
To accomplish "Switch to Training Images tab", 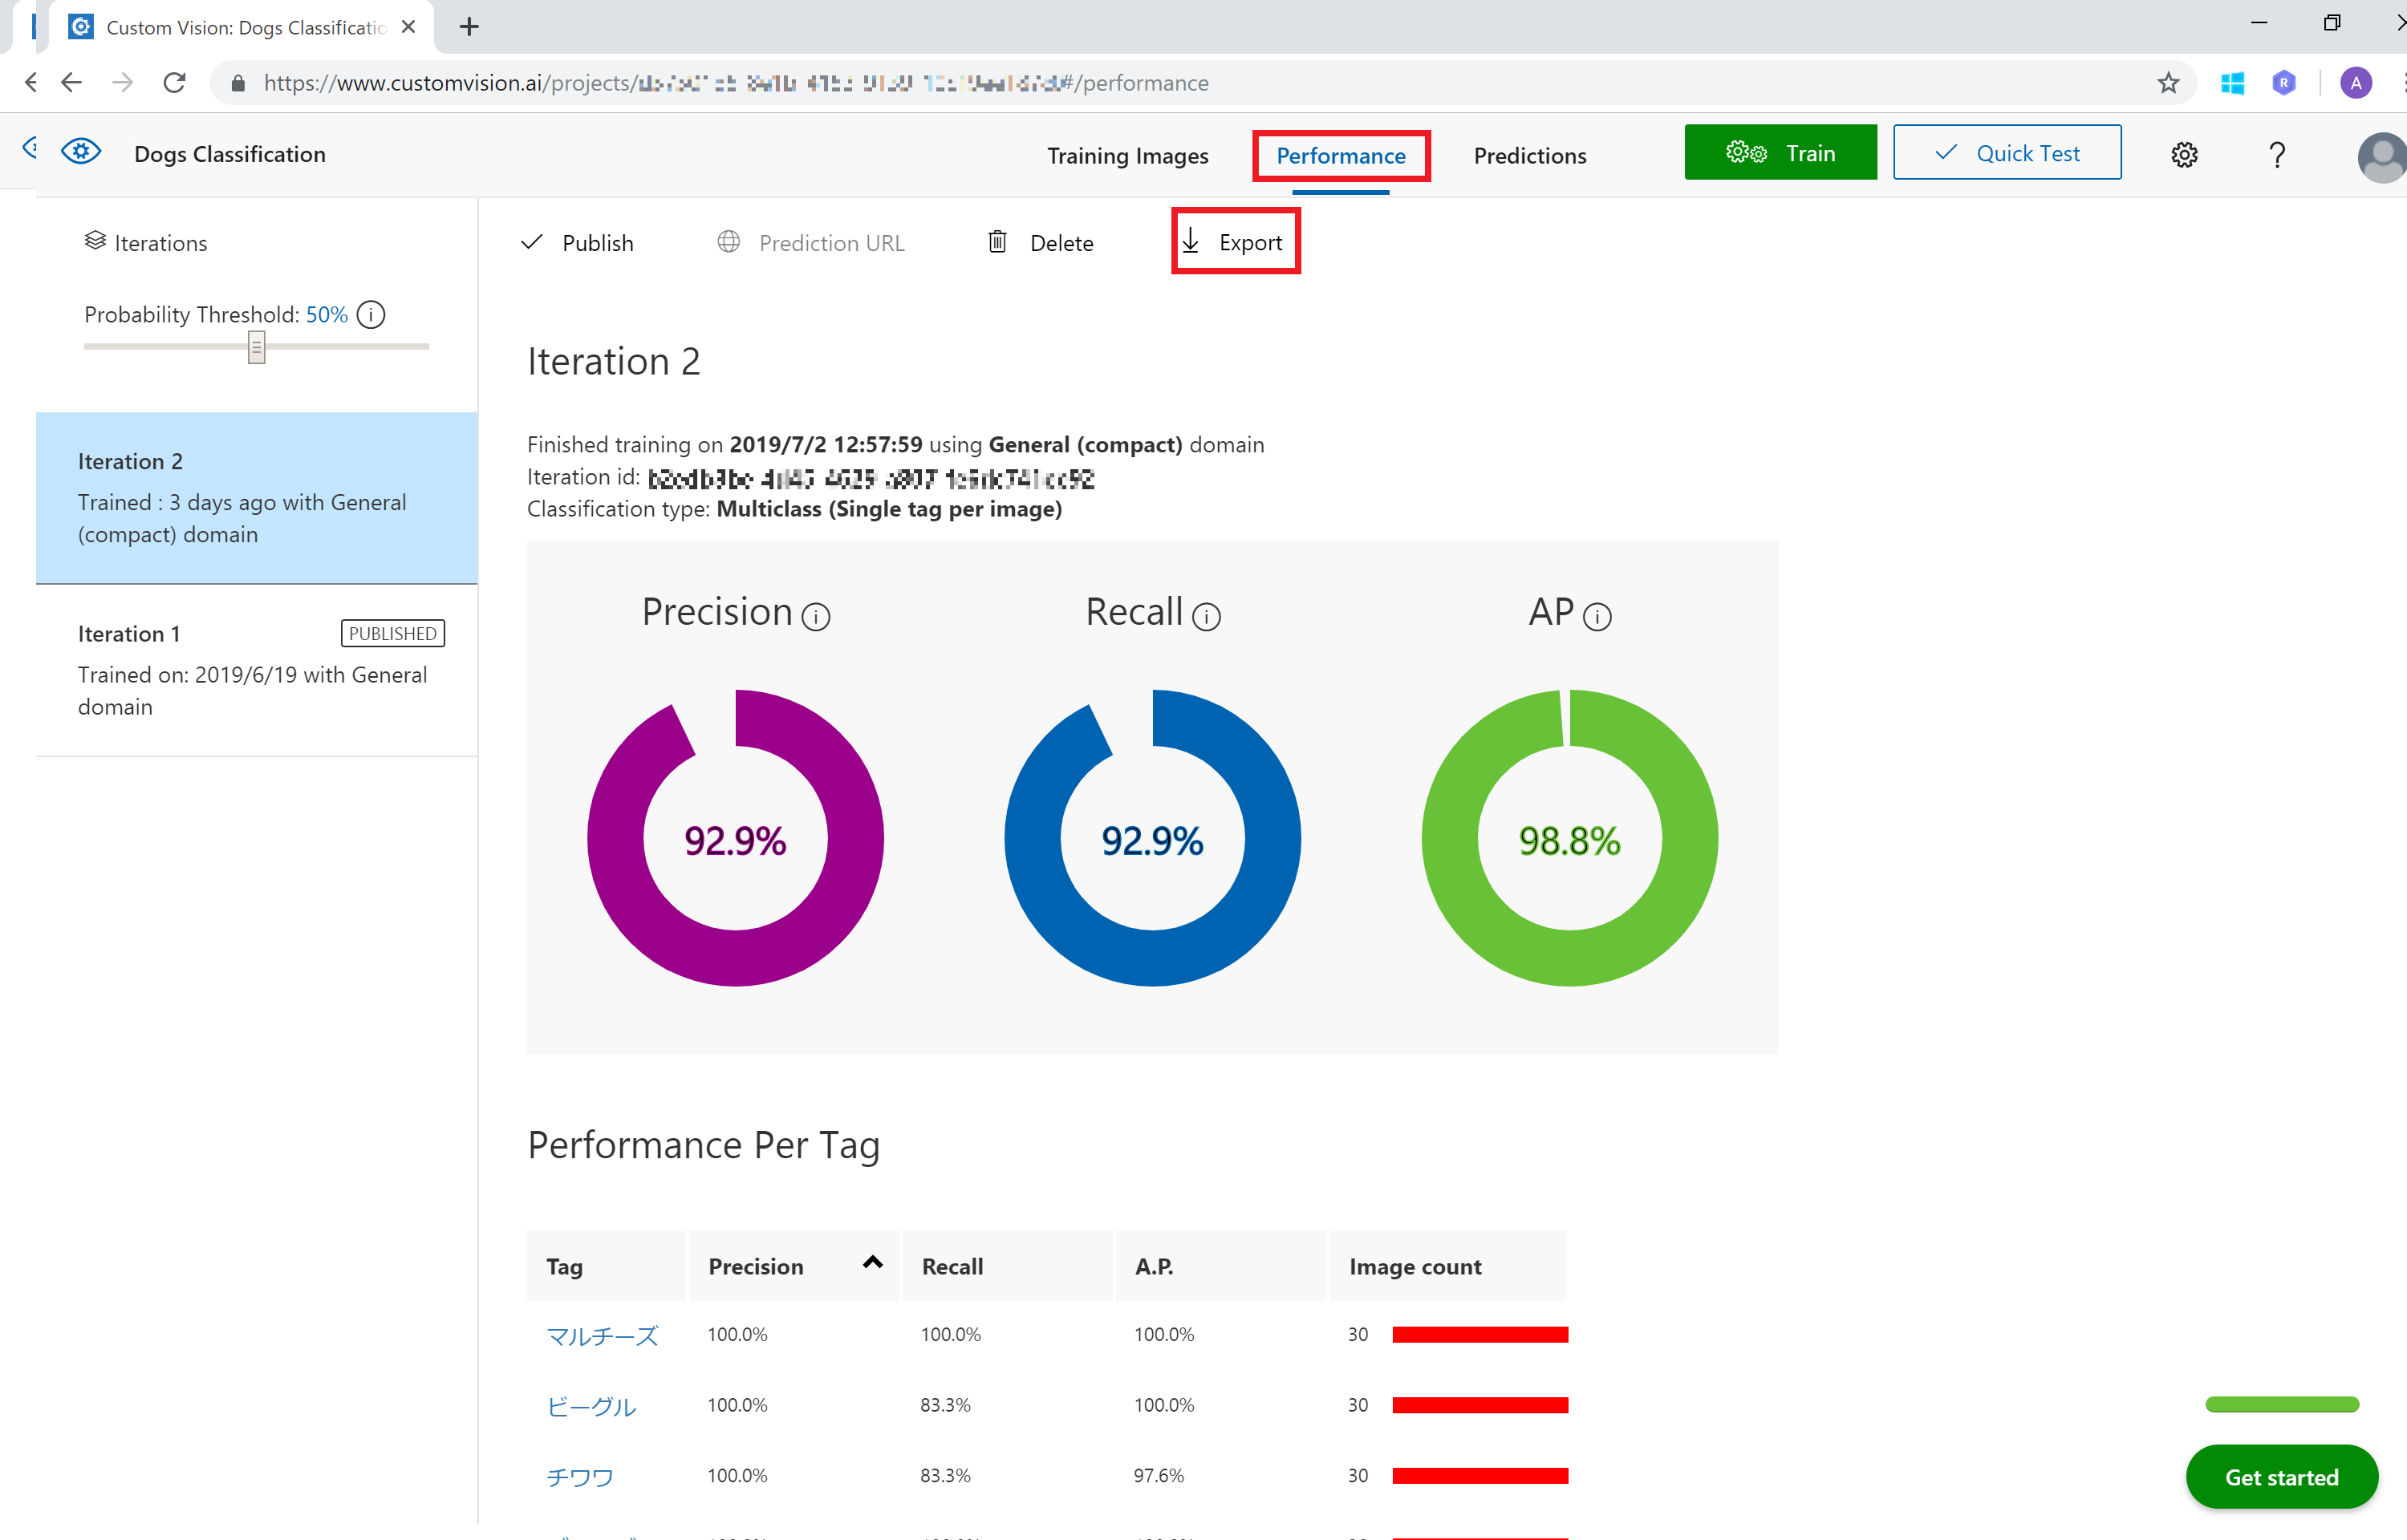I will [x=1127, y=156].
